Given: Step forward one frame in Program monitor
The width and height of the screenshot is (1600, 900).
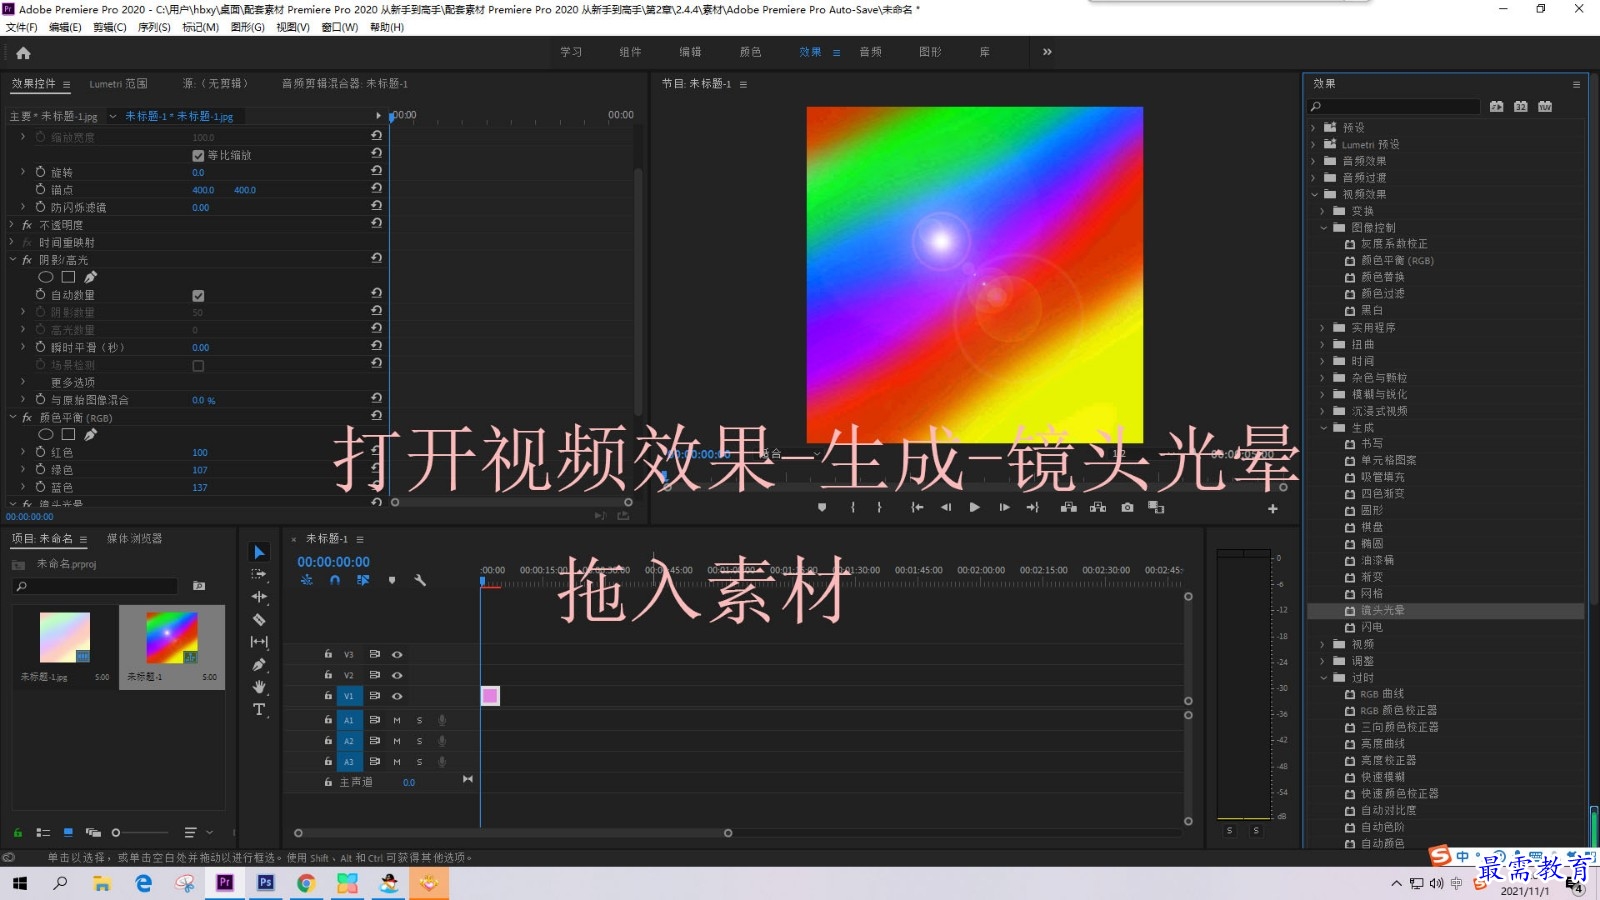Looking at the screenshot, I should point(1004,508).
